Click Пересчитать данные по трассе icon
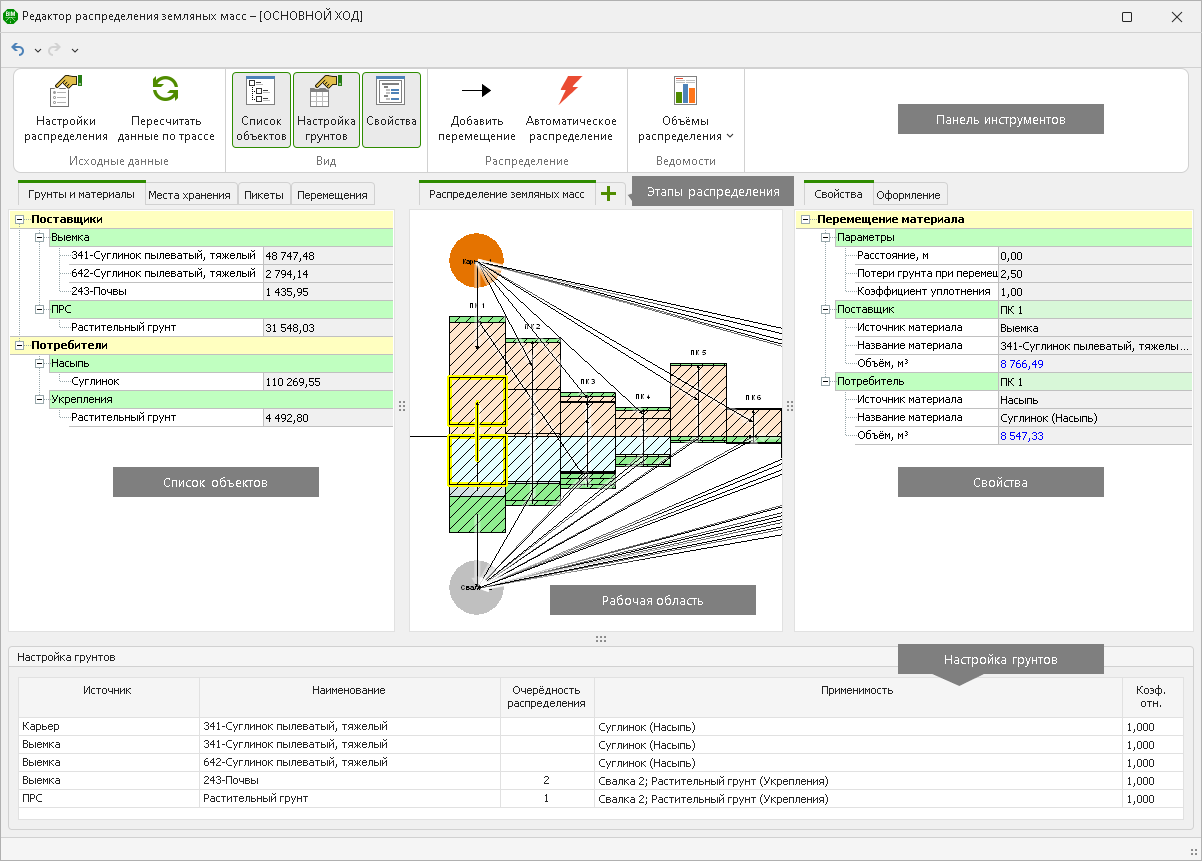Screen dimensions: 1202x861 tap(165, 92)
